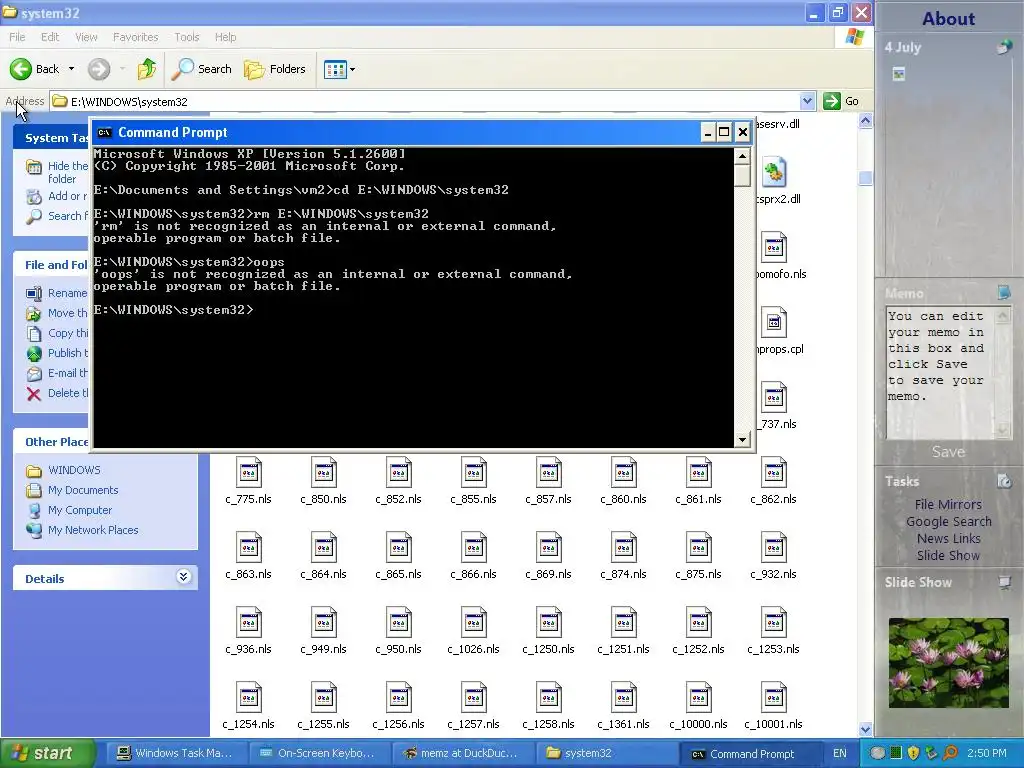Image resolution: width=1024 pixels, height=768 pixels.
Task: Click the Memo panel header icon
Action: point(1004,293)
